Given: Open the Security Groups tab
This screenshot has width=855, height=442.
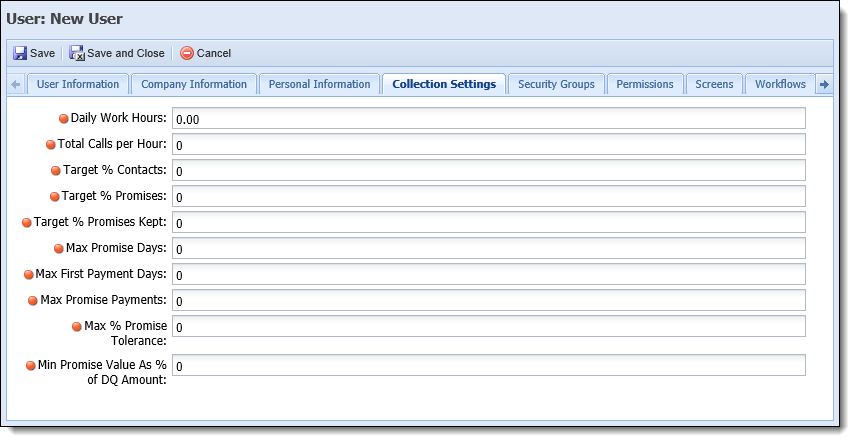Looking at the screenshot, I should [x=556, y=84].
